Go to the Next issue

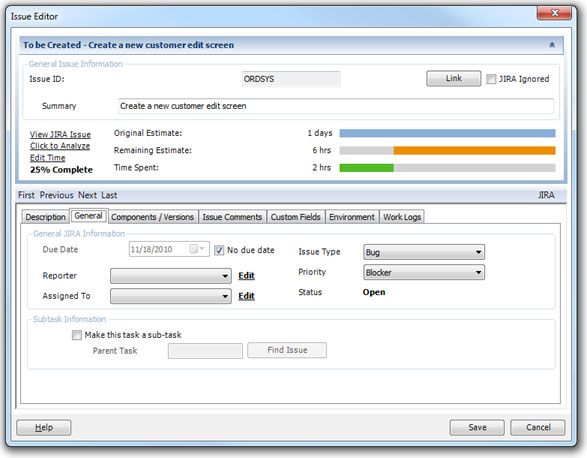pyautogui.click(x=87, y=195)
